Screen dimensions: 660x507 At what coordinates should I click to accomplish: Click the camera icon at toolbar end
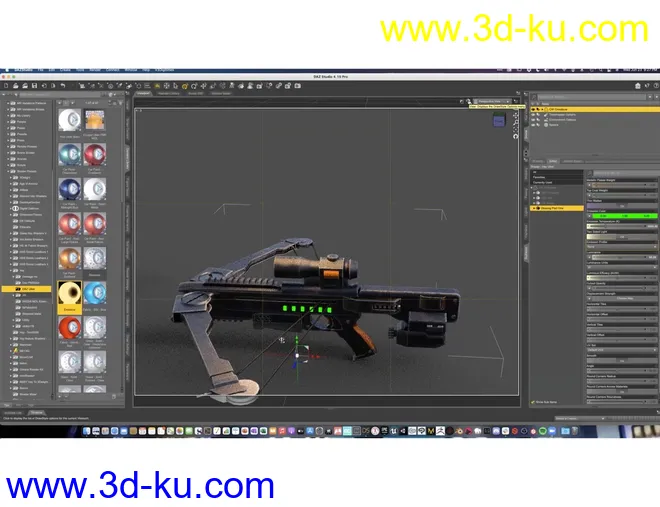point(298,86)
